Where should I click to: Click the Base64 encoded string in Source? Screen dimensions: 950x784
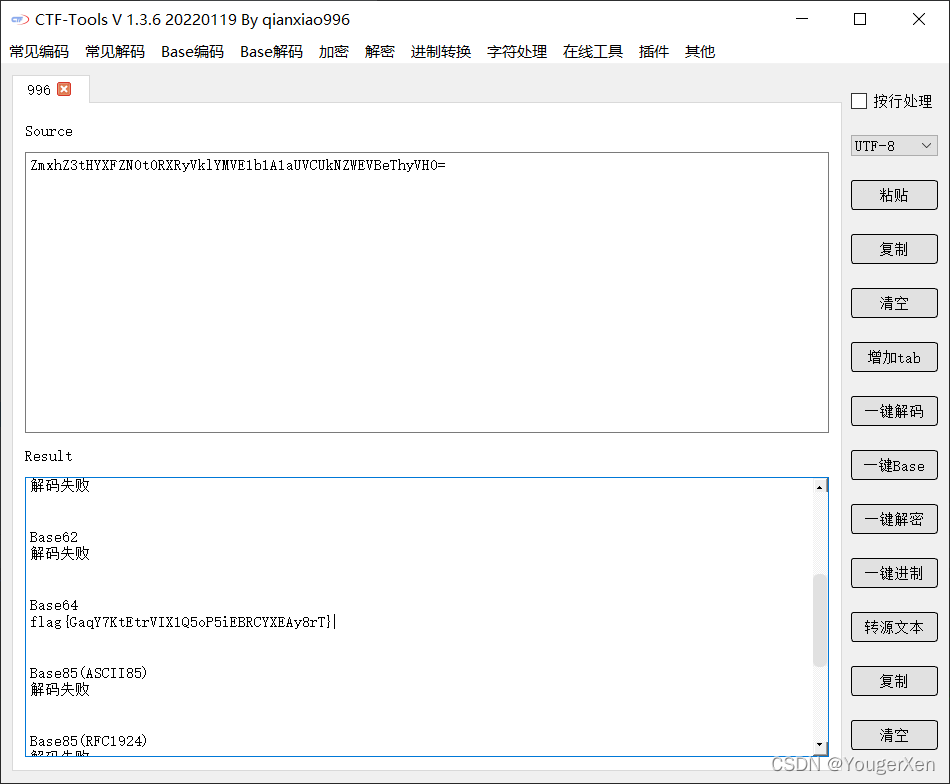(x=238, y=165)
